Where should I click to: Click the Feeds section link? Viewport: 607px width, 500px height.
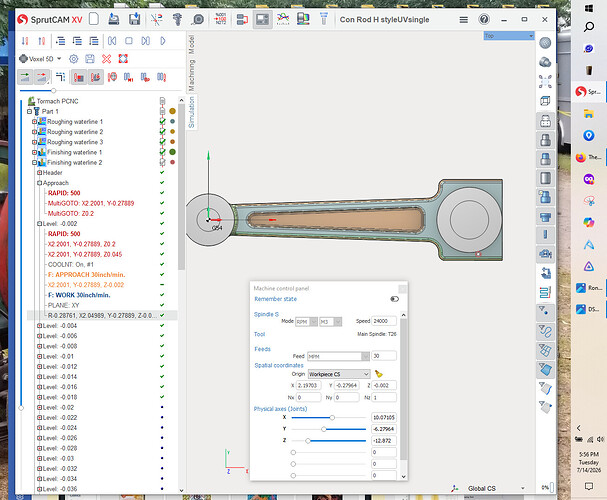coord(262,349)
